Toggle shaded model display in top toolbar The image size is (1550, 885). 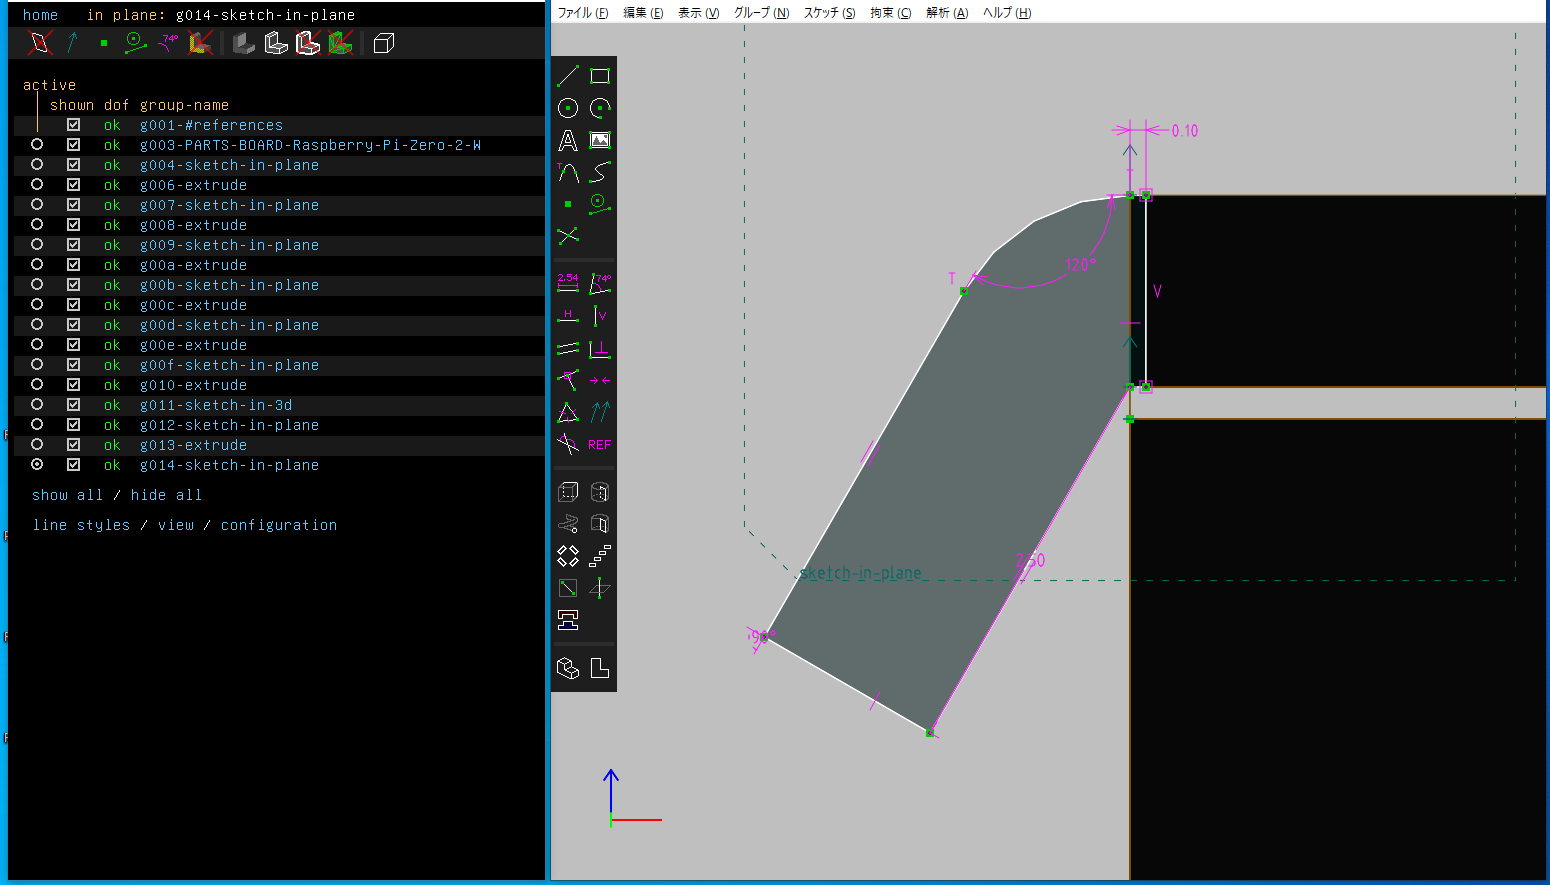pyautogui.click(x=244, y=43)
